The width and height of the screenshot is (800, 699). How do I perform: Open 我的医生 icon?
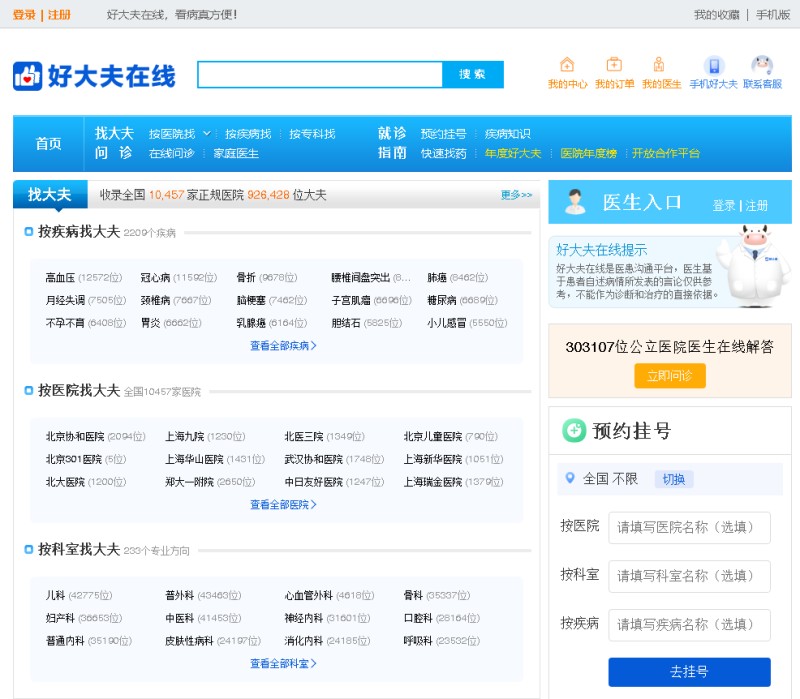(x=659, y=65)
